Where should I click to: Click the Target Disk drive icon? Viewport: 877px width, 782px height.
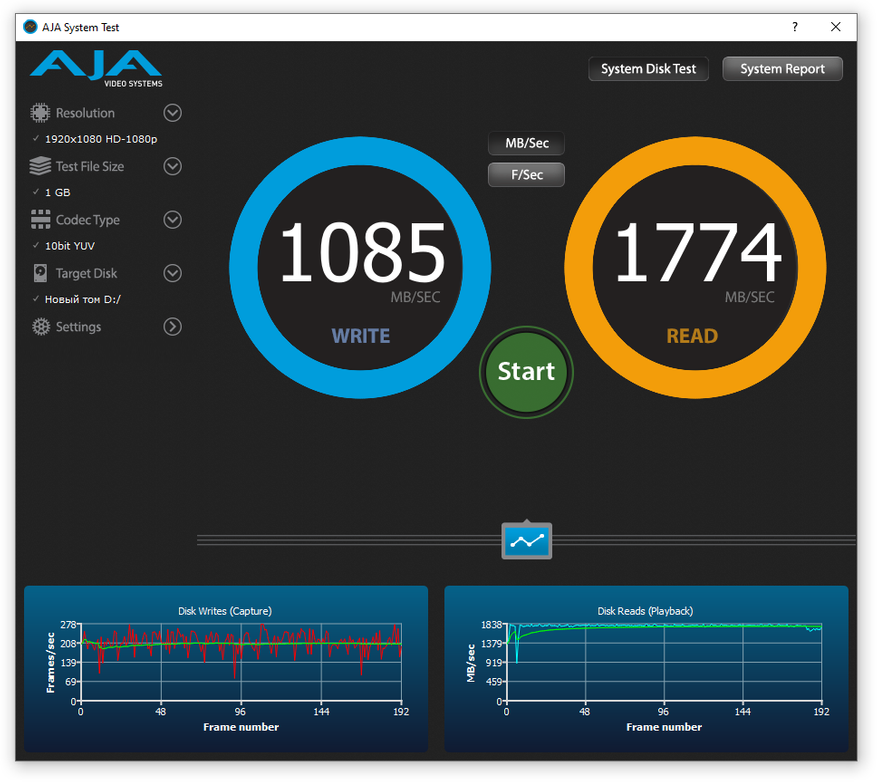click(x=40, y=273)
